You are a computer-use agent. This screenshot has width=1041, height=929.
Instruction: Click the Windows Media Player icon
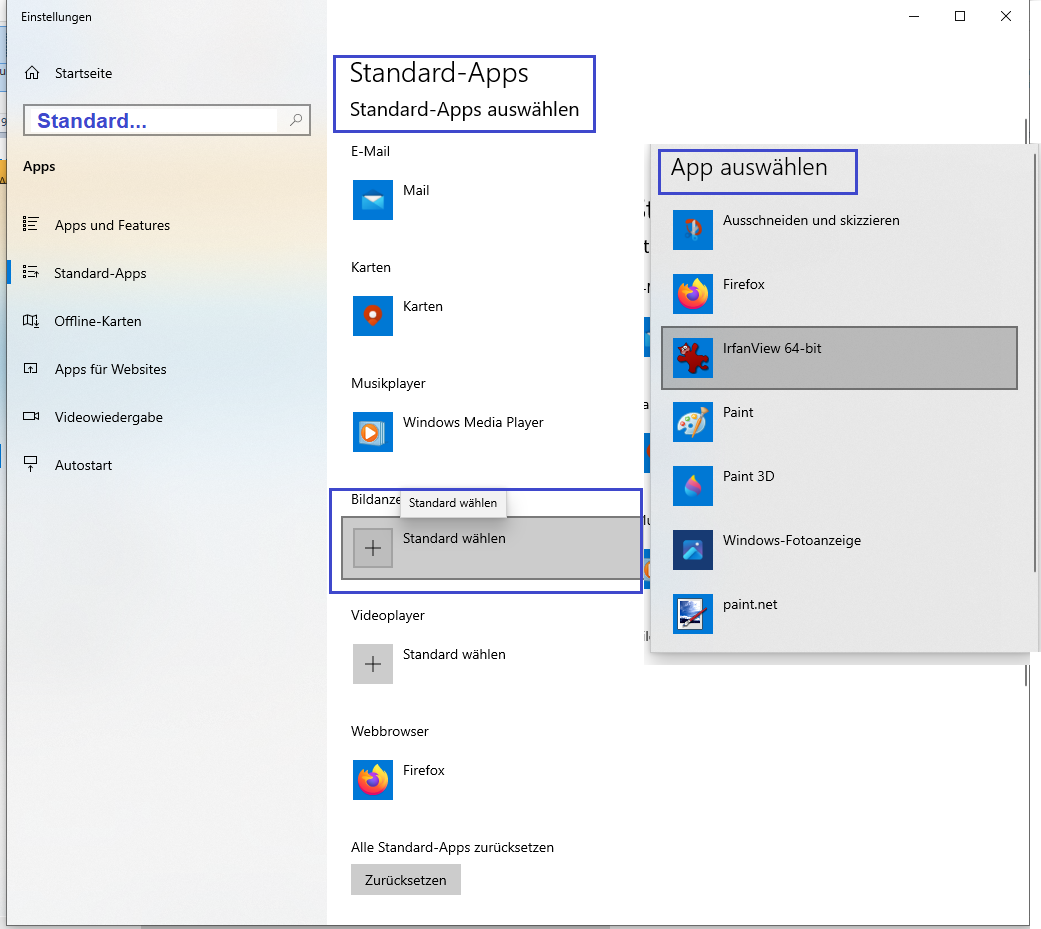[372, 432]
